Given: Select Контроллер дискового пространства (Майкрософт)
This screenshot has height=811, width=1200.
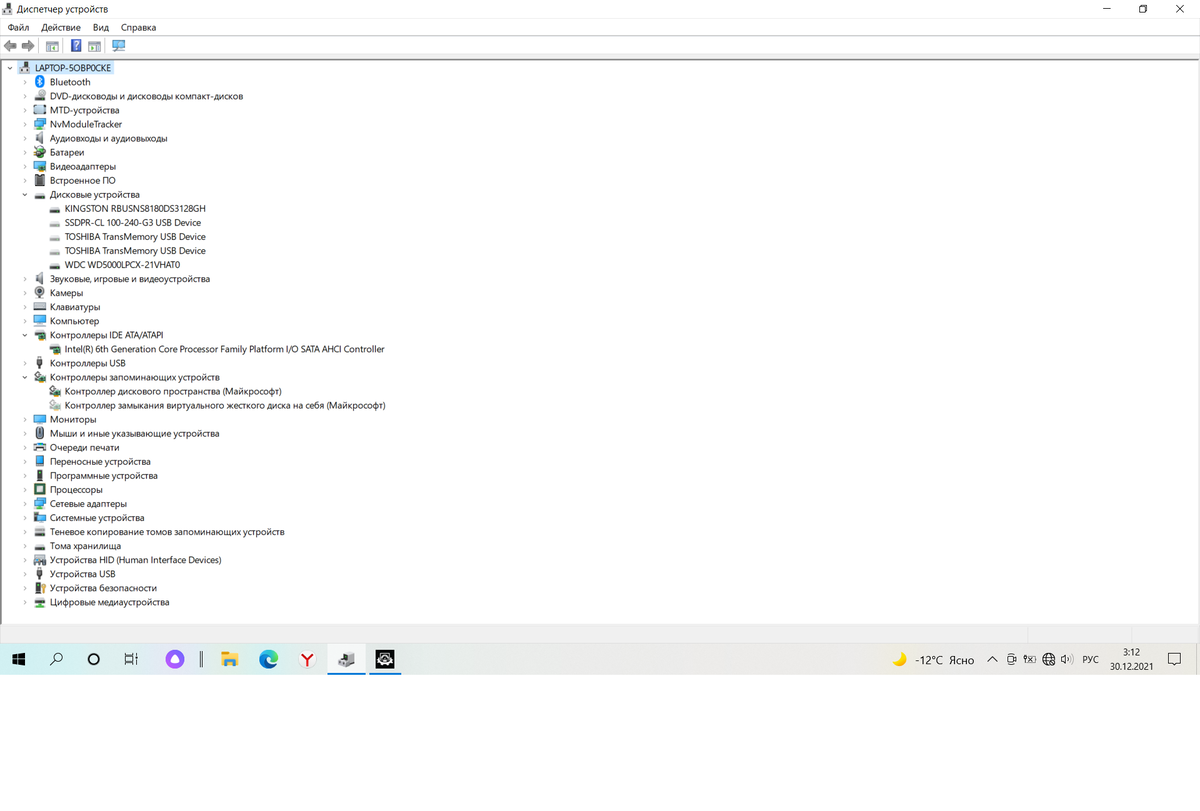Looking at the screenshot, I should [x=173, y=391].
